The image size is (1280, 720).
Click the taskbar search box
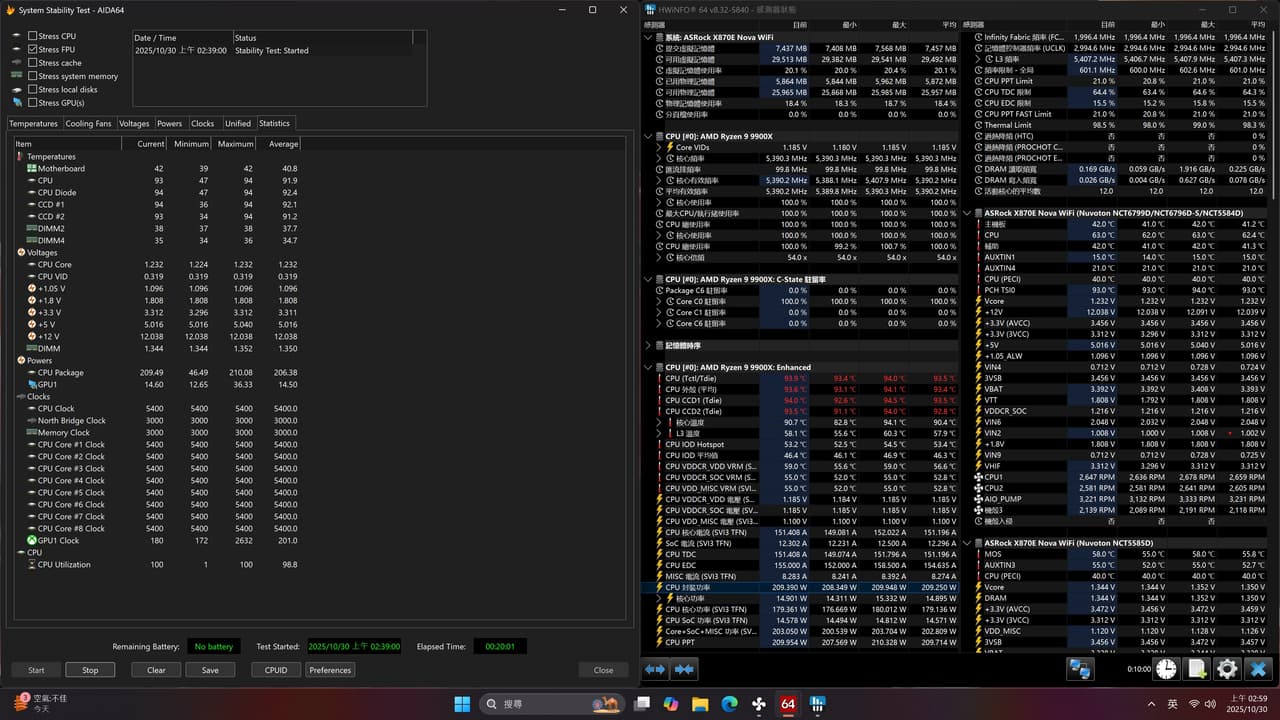pos(551,704)
